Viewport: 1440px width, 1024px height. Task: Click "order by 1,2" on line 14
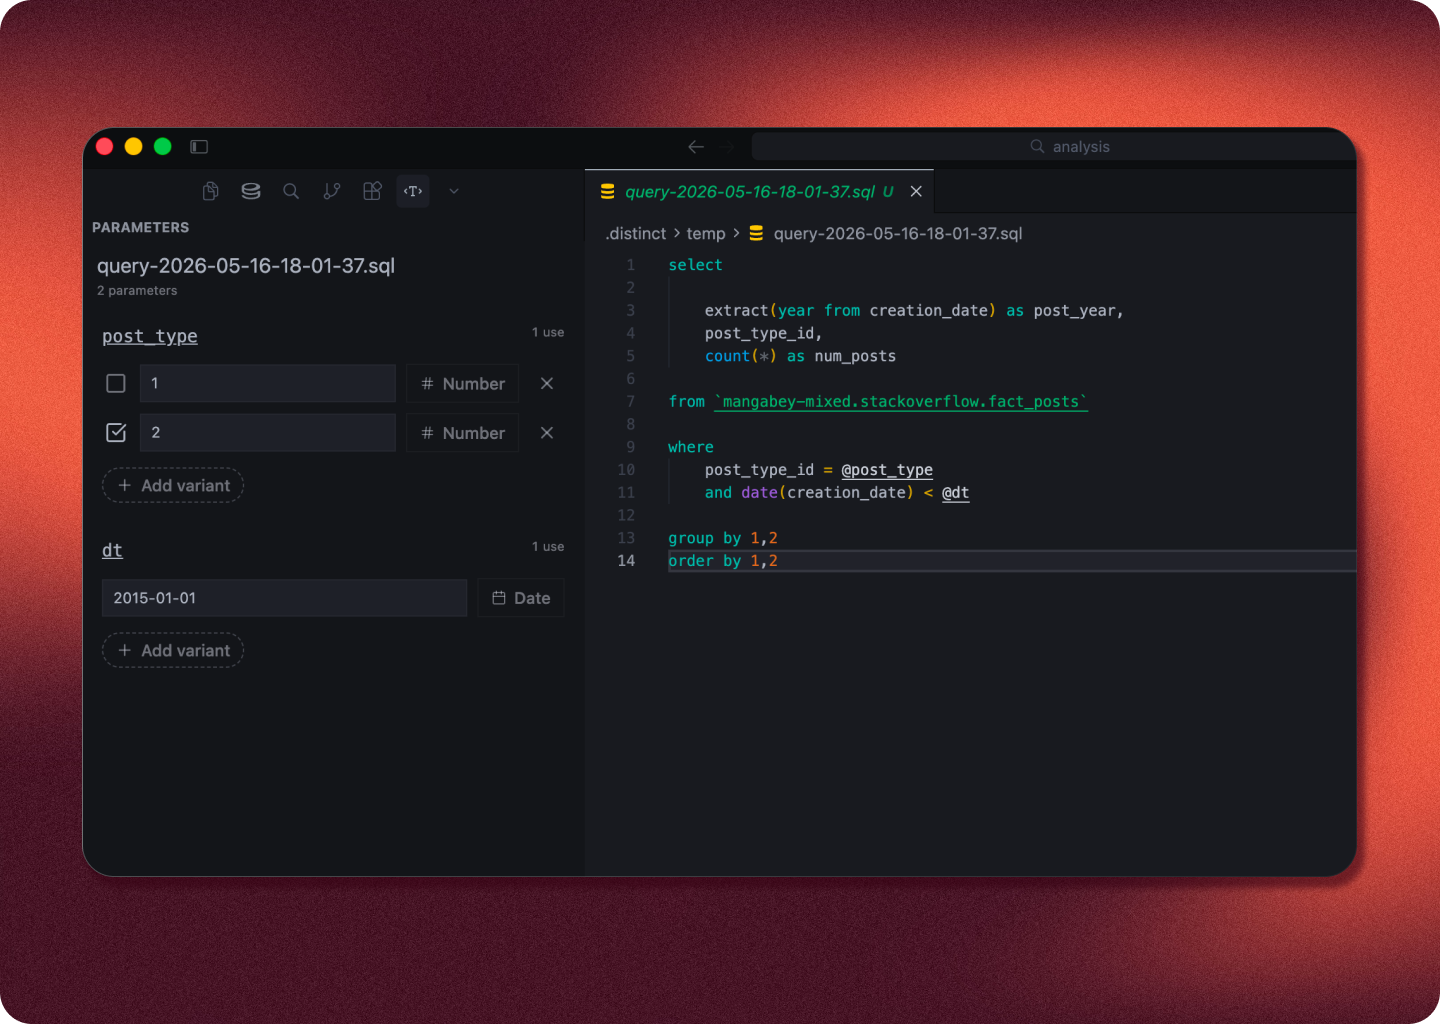coord(723,562)
